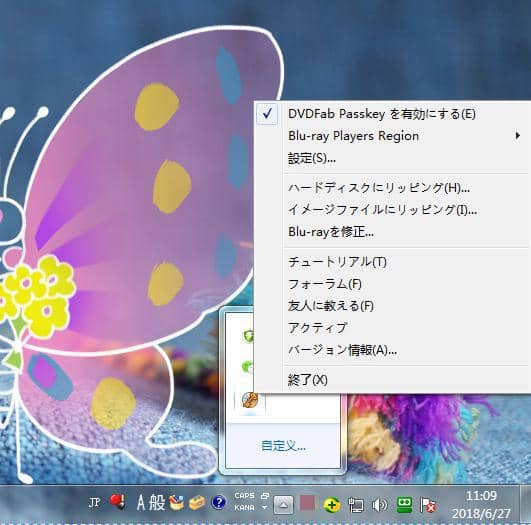Click the show hidden icons arrow
The height and width of the screenshot is (525, 531).
click(283, 505)
